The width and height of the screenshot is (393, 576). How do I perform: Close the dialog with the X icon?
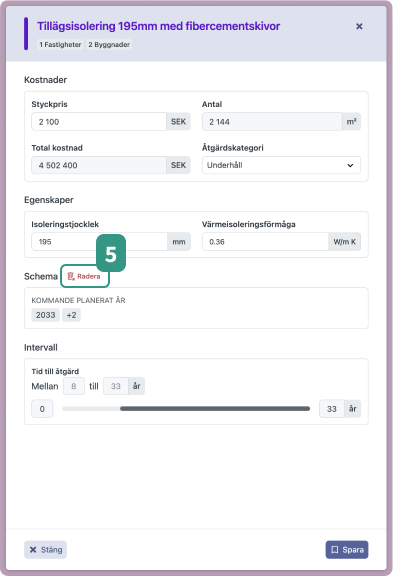[x=359, y=26]
